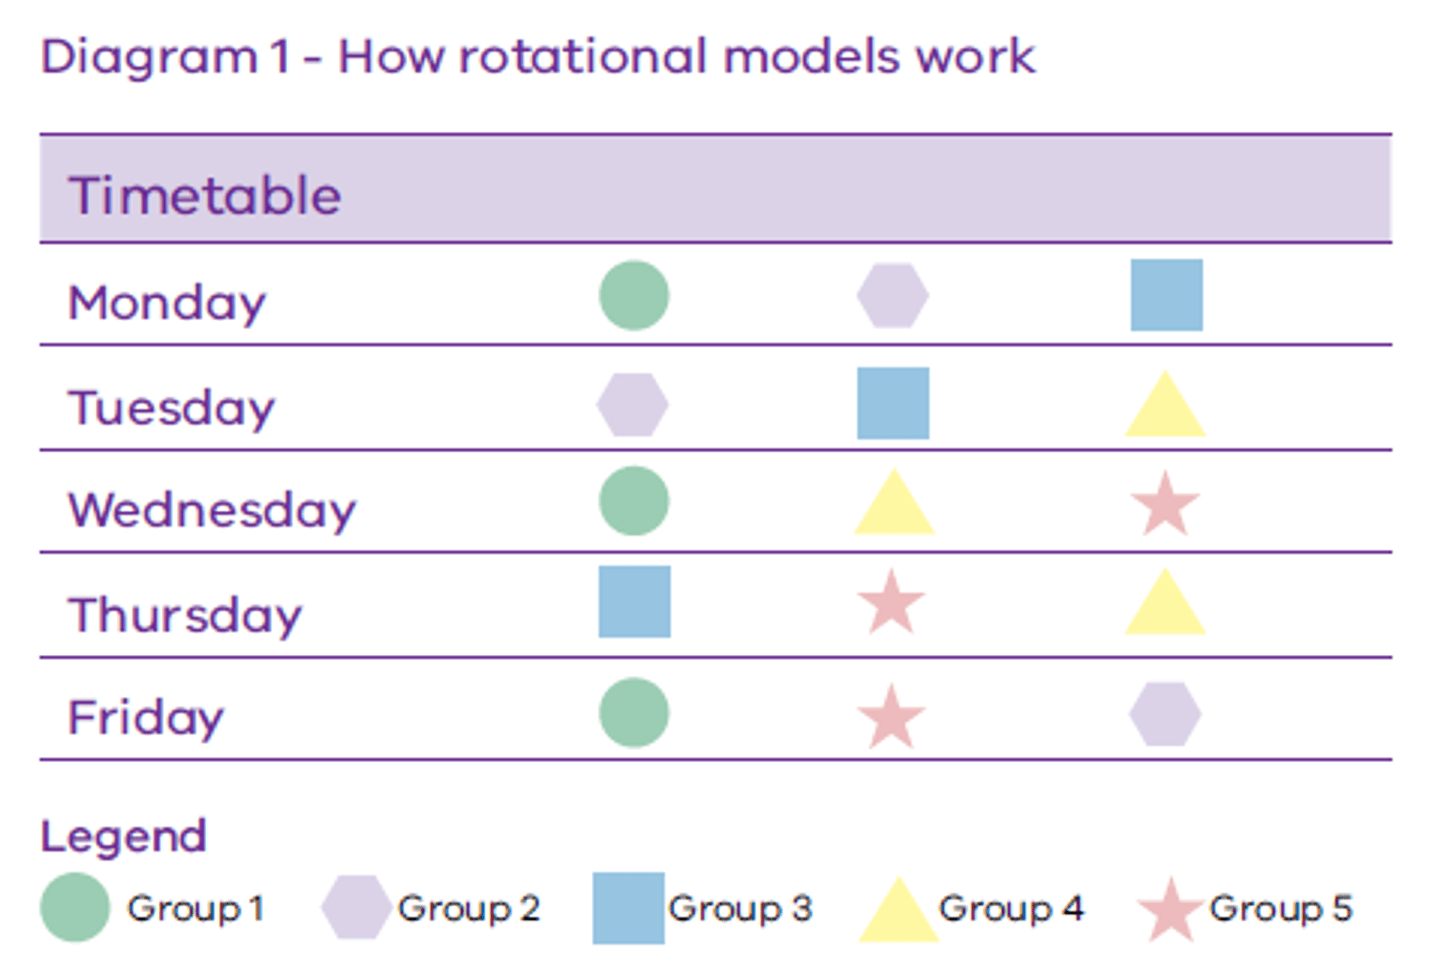This screenshot has width=1440, height=968.
Task: Click Thursday's pink star icon
Action: [x=891, y=602]
